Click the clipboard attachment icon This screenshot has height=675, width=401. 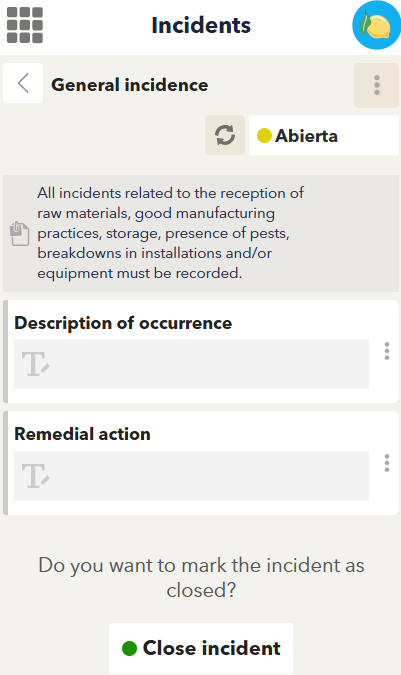19,233
